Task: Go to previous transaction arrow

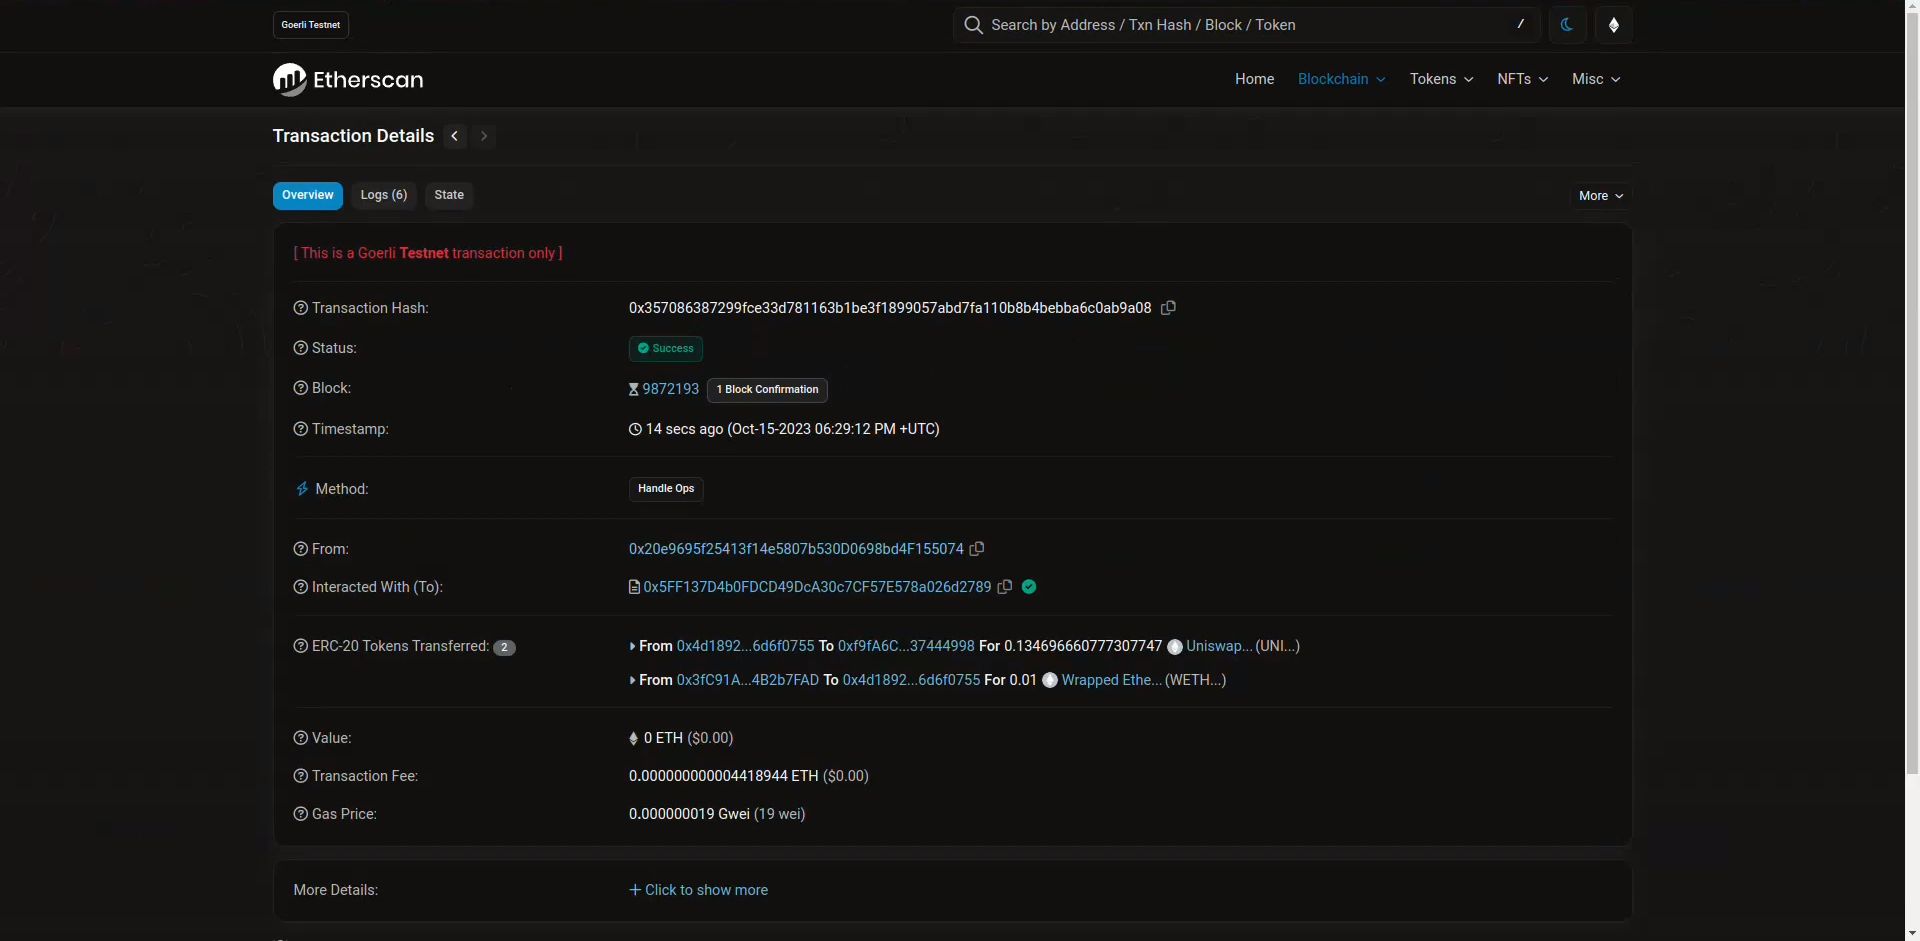Action: tap(455, 136)
